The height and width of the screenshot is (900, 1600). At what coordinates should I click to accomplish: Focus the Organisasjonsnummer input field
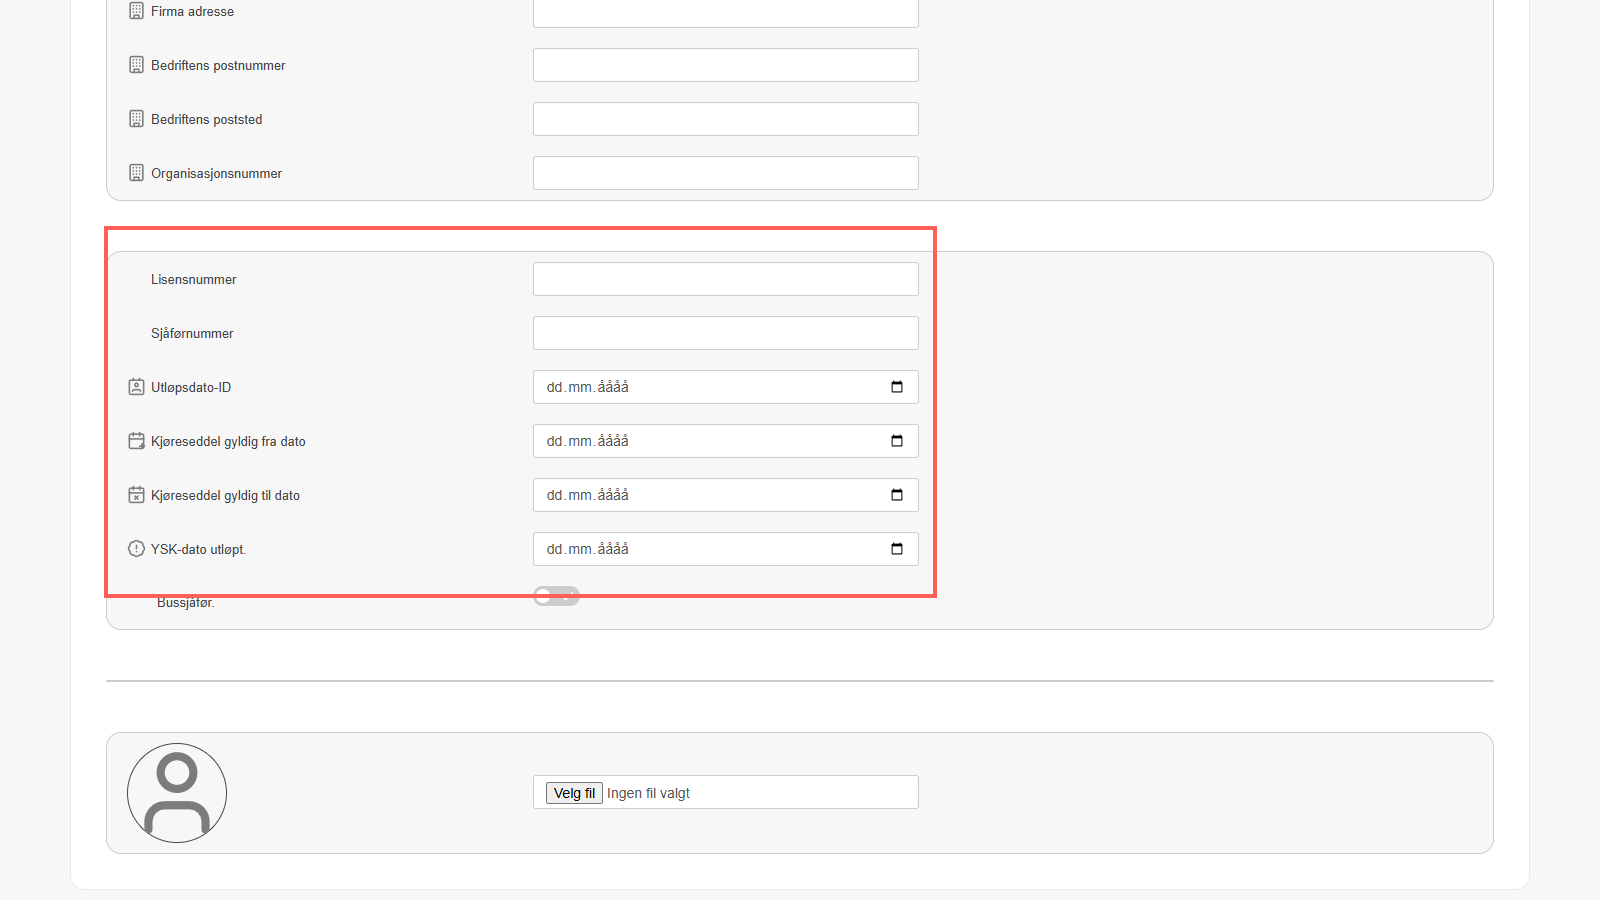pyautogui.click(x=726, y=173)
